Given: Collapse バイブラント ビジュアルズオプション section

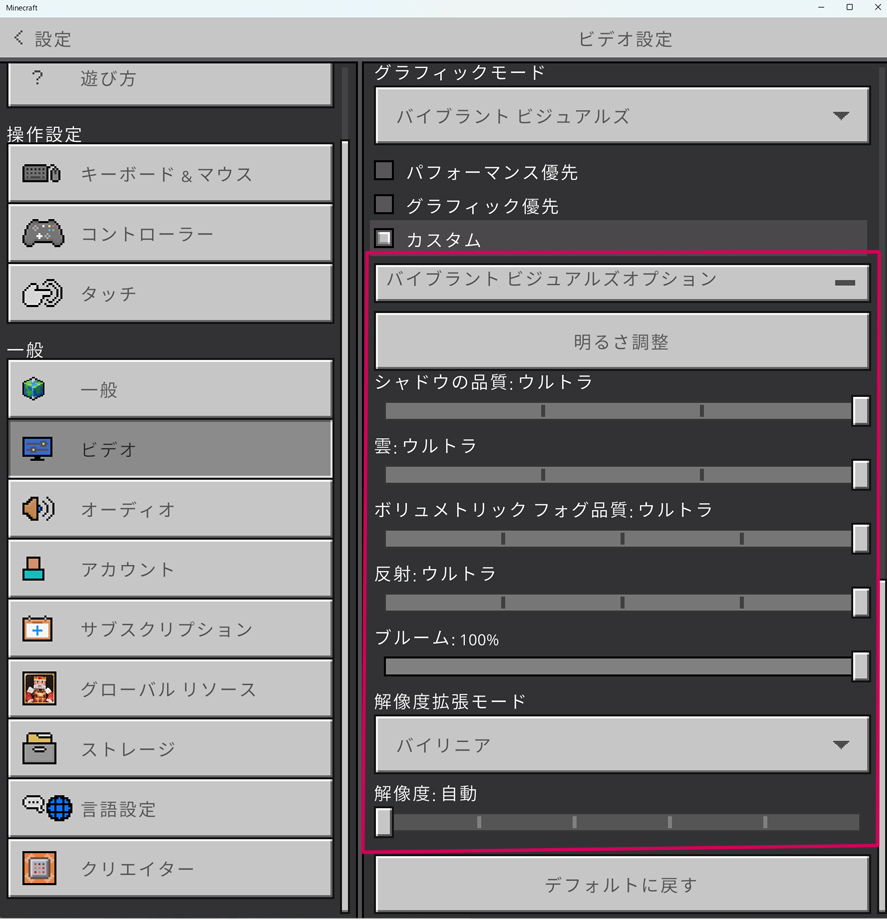Looking at the screenshot, I should [622, 282].
